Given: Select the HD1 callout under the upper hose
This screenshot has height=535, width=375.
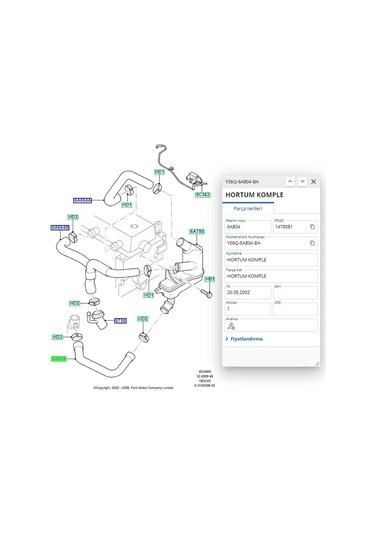Looking at the screenshot, I should [127, 205].
